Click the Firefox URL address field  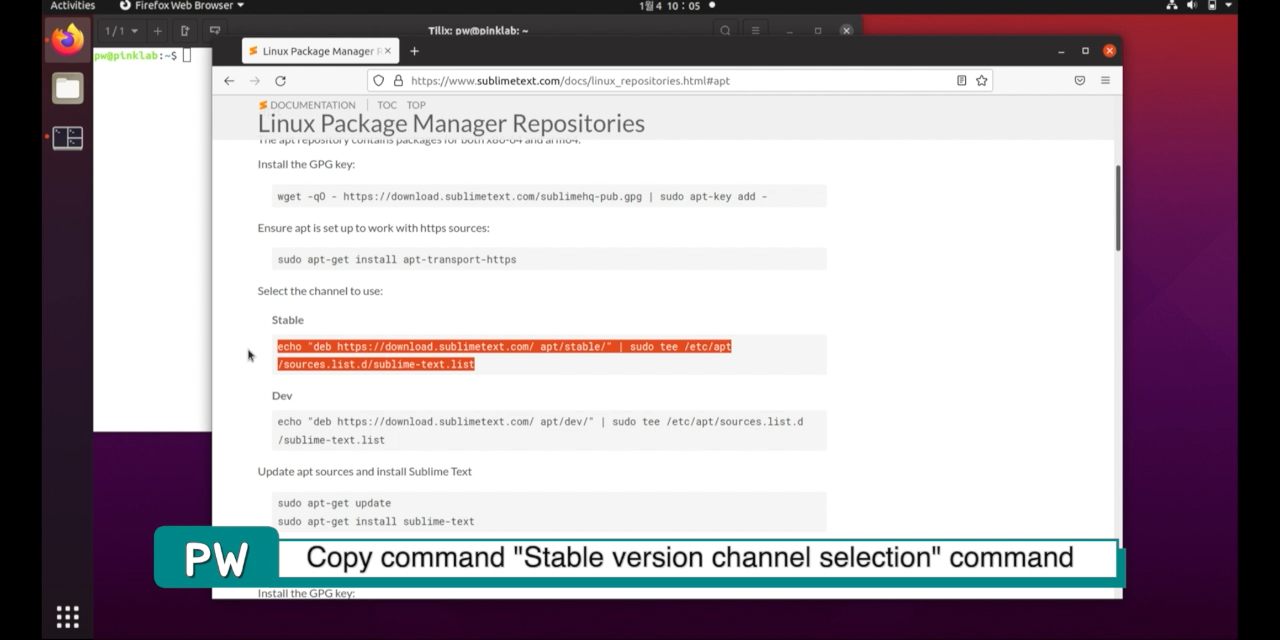point(680,81)
